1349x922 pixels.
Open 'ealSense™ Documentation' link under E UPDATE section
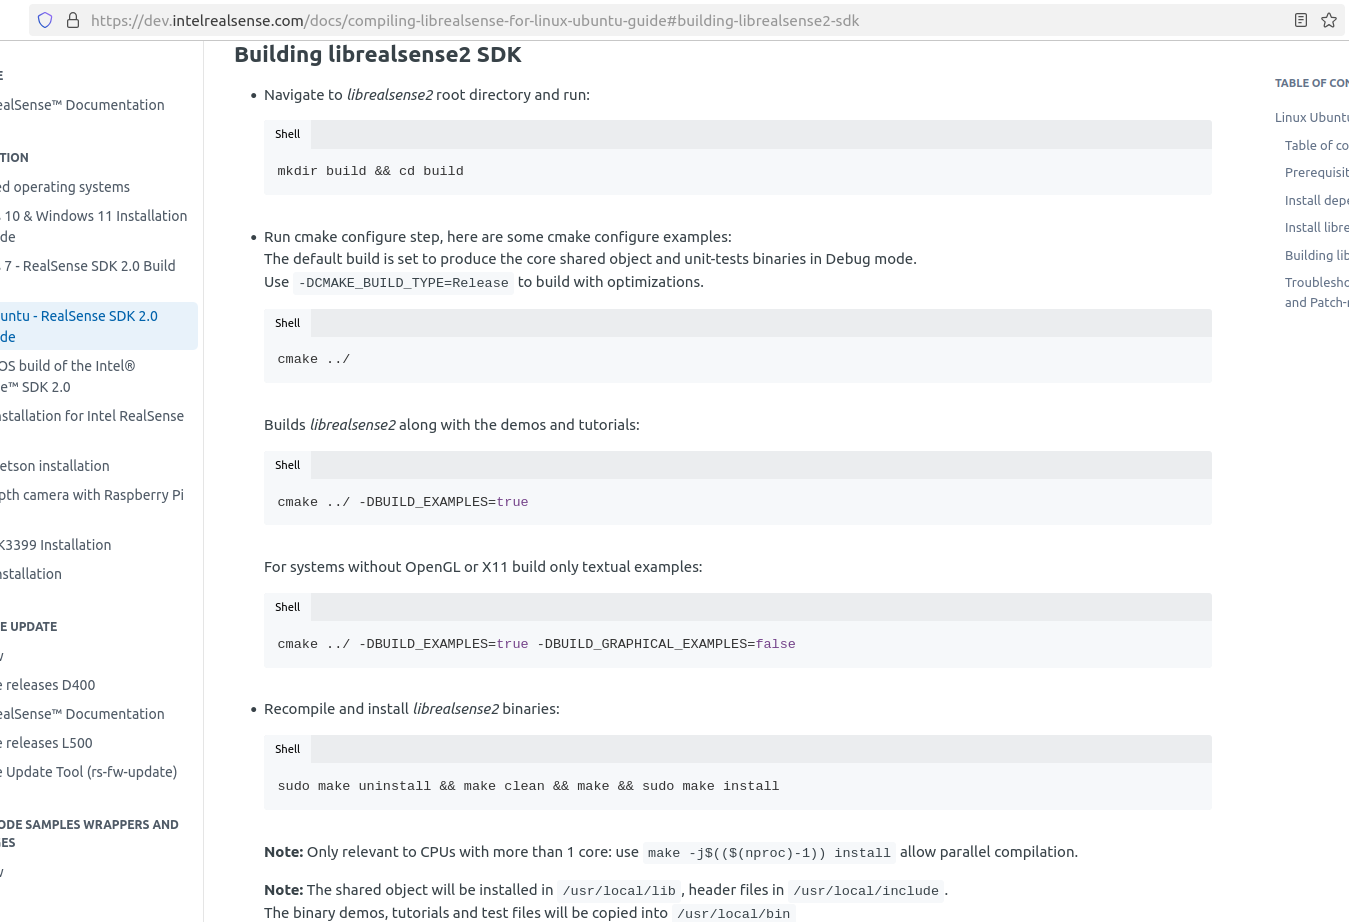pos(82,714)
